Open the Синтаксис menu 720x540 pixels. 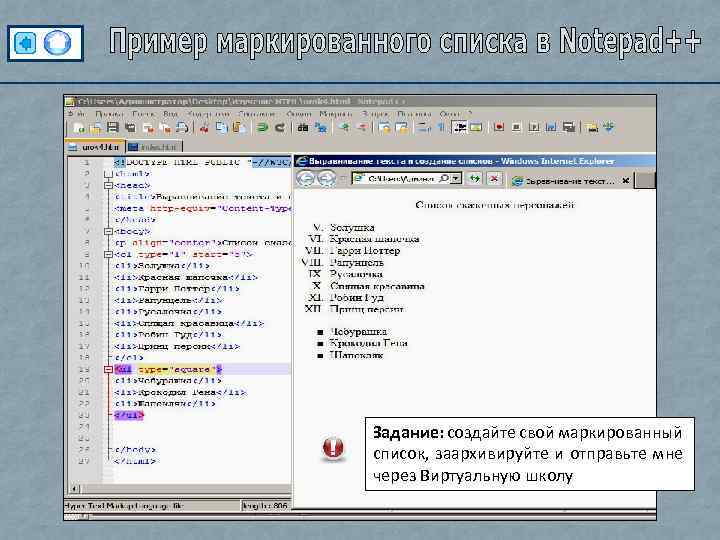click(257, 113)
